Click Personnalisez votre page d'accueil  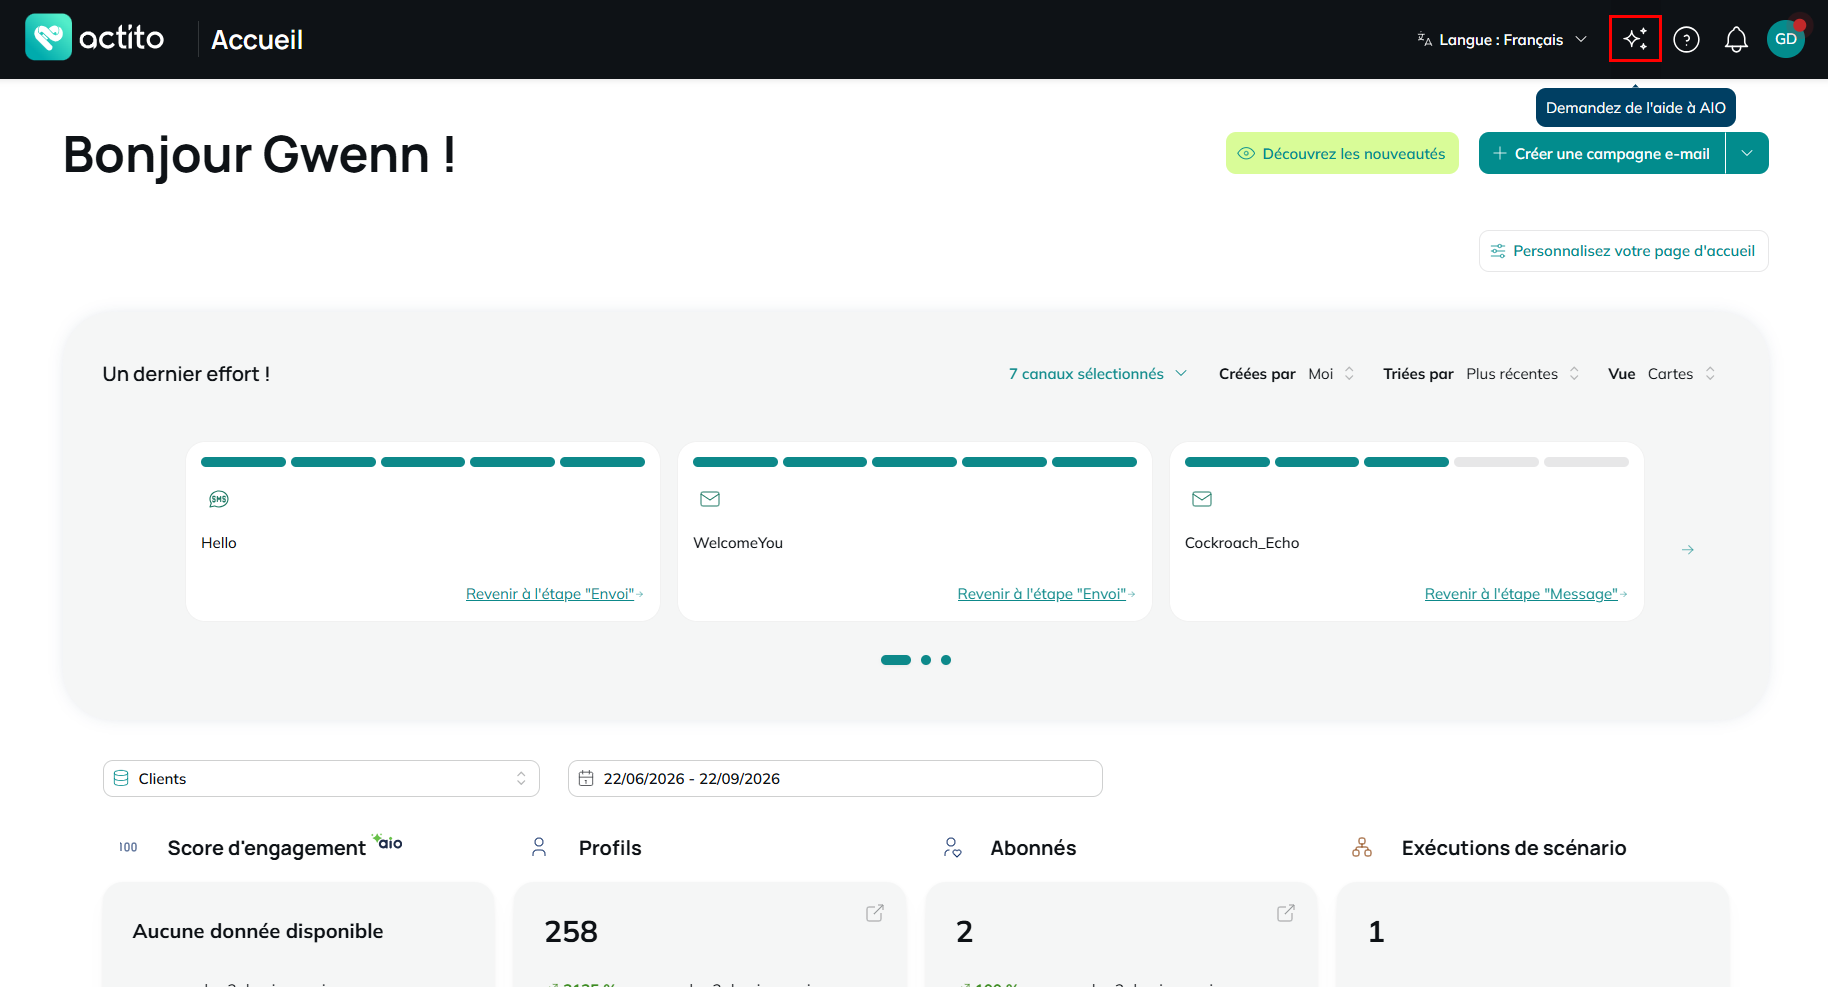pyautogui.click(x=1624, y=251)
